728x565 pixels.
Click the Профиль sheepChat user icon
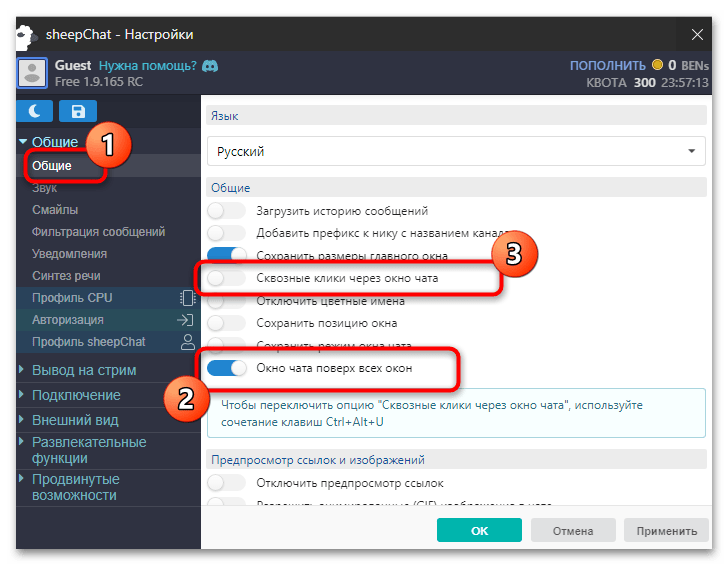(188, 342)
